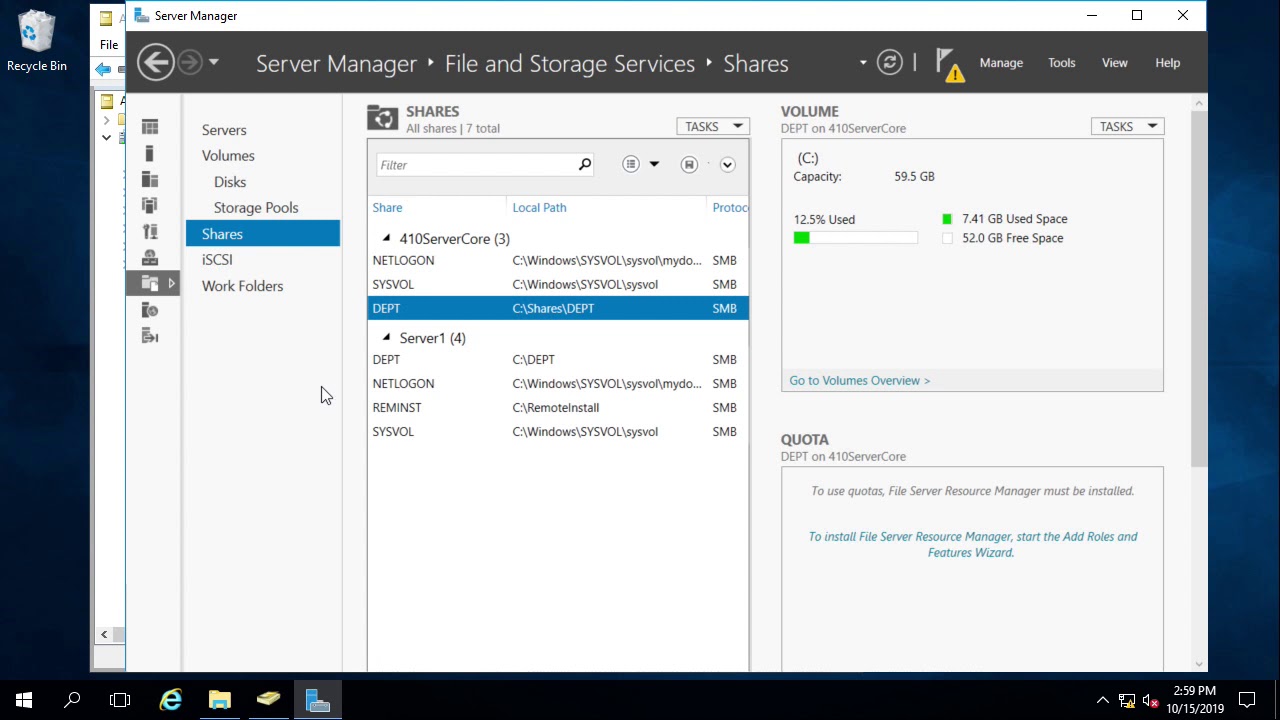1280x720 pixels.
Task: Collapse the 410ServerCore (3) group
Action: tap(387, 239)
